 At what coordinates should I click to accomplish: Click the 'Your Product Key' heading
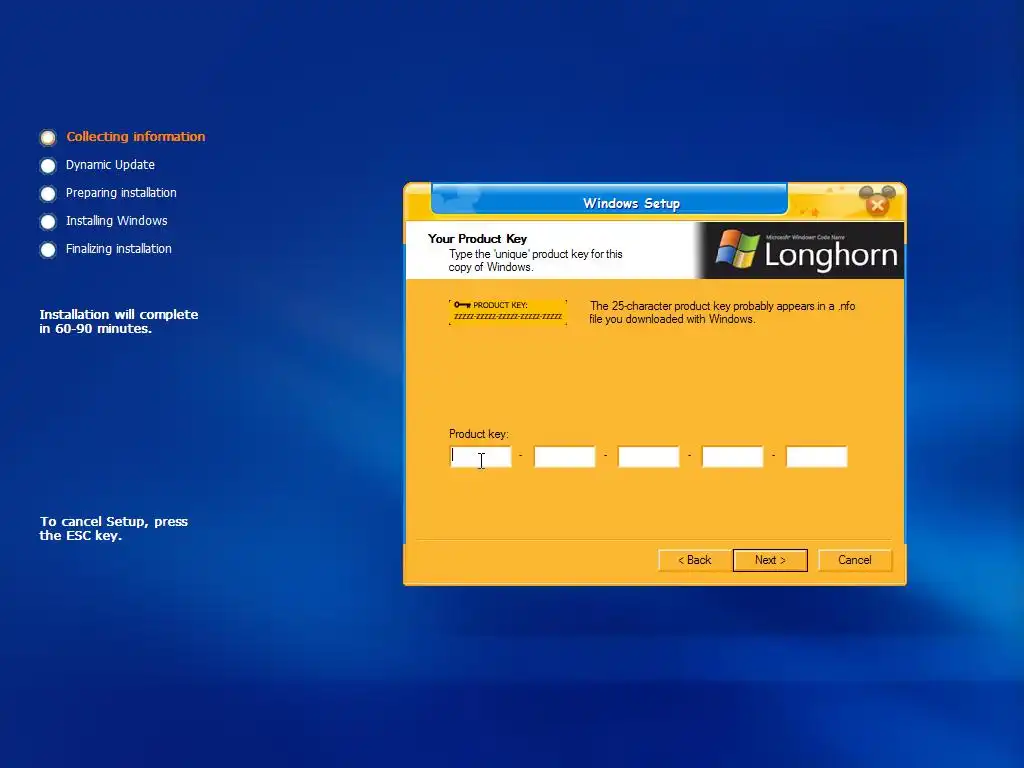477,238
